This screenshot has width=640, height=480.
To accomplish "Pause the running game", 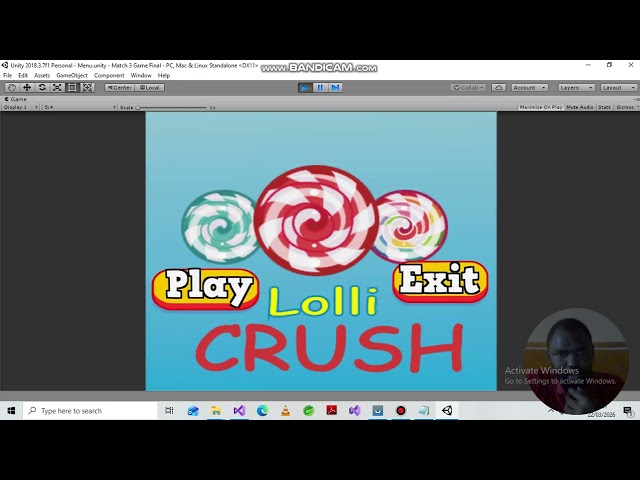I will [320, 87].
